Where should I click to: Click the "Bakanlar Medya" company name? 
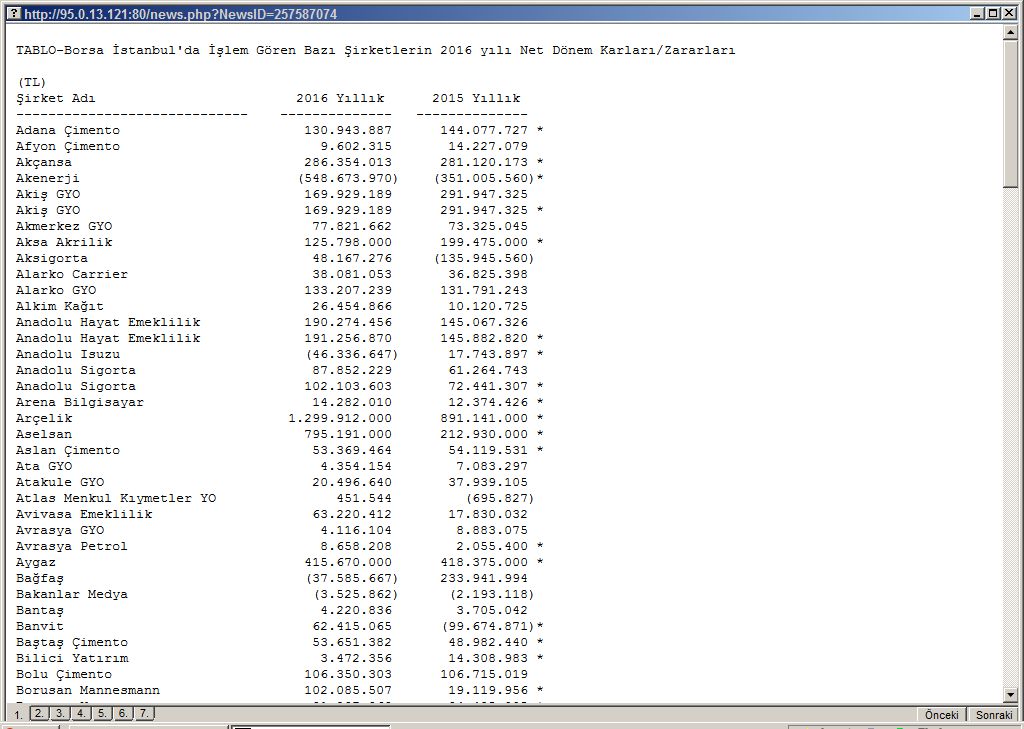tap(72, 594)
